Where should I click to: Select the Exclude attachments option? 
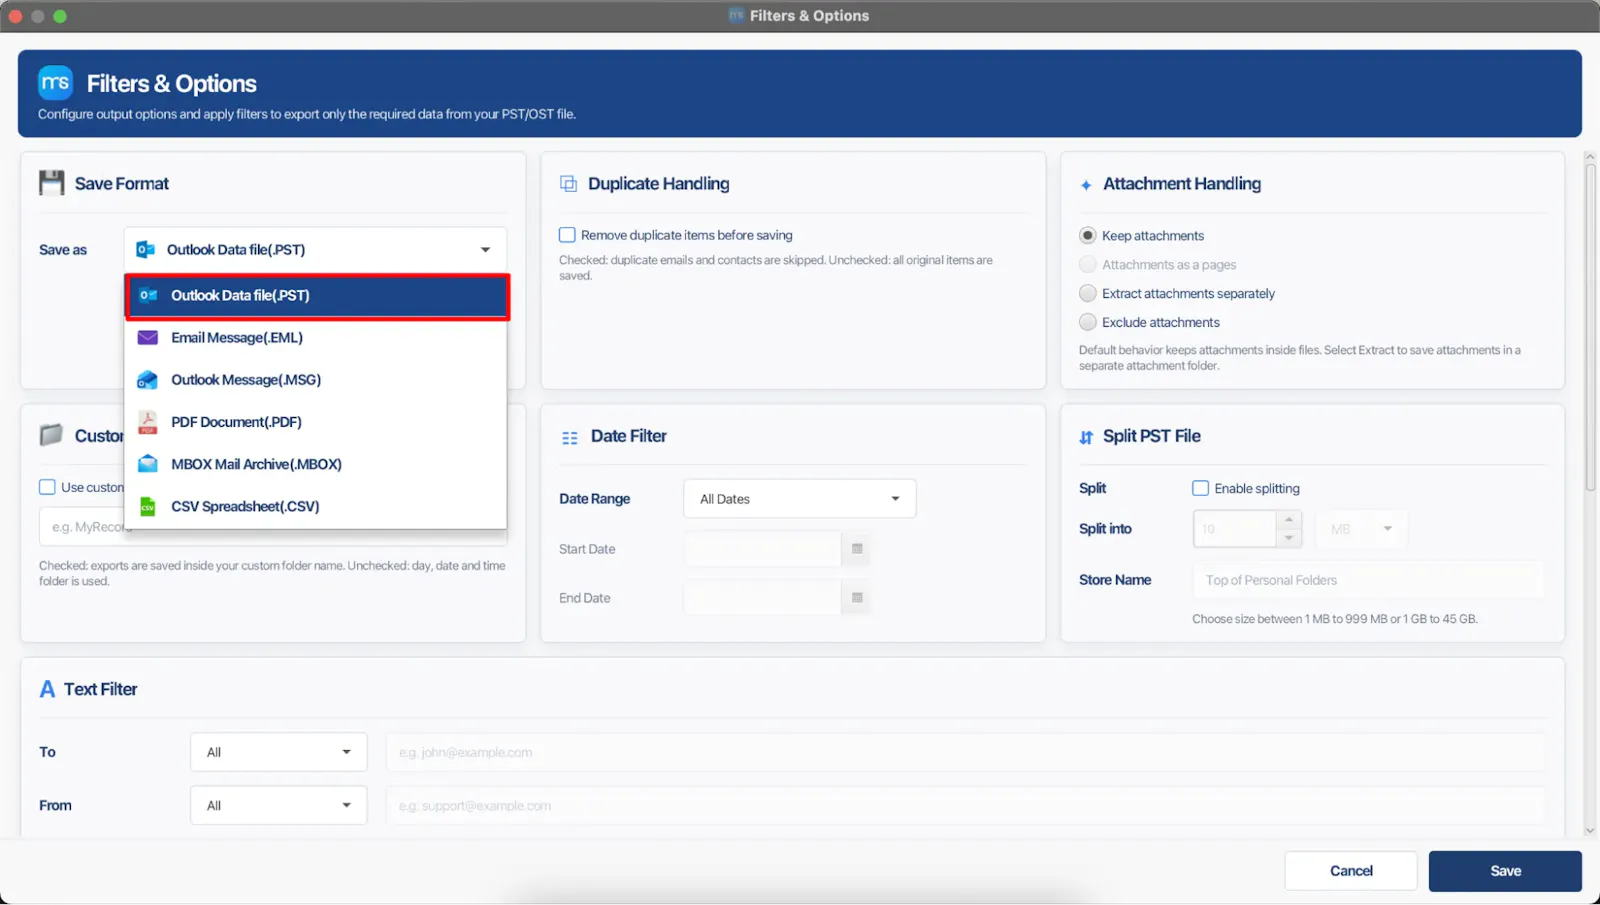tap(1088, 322)
